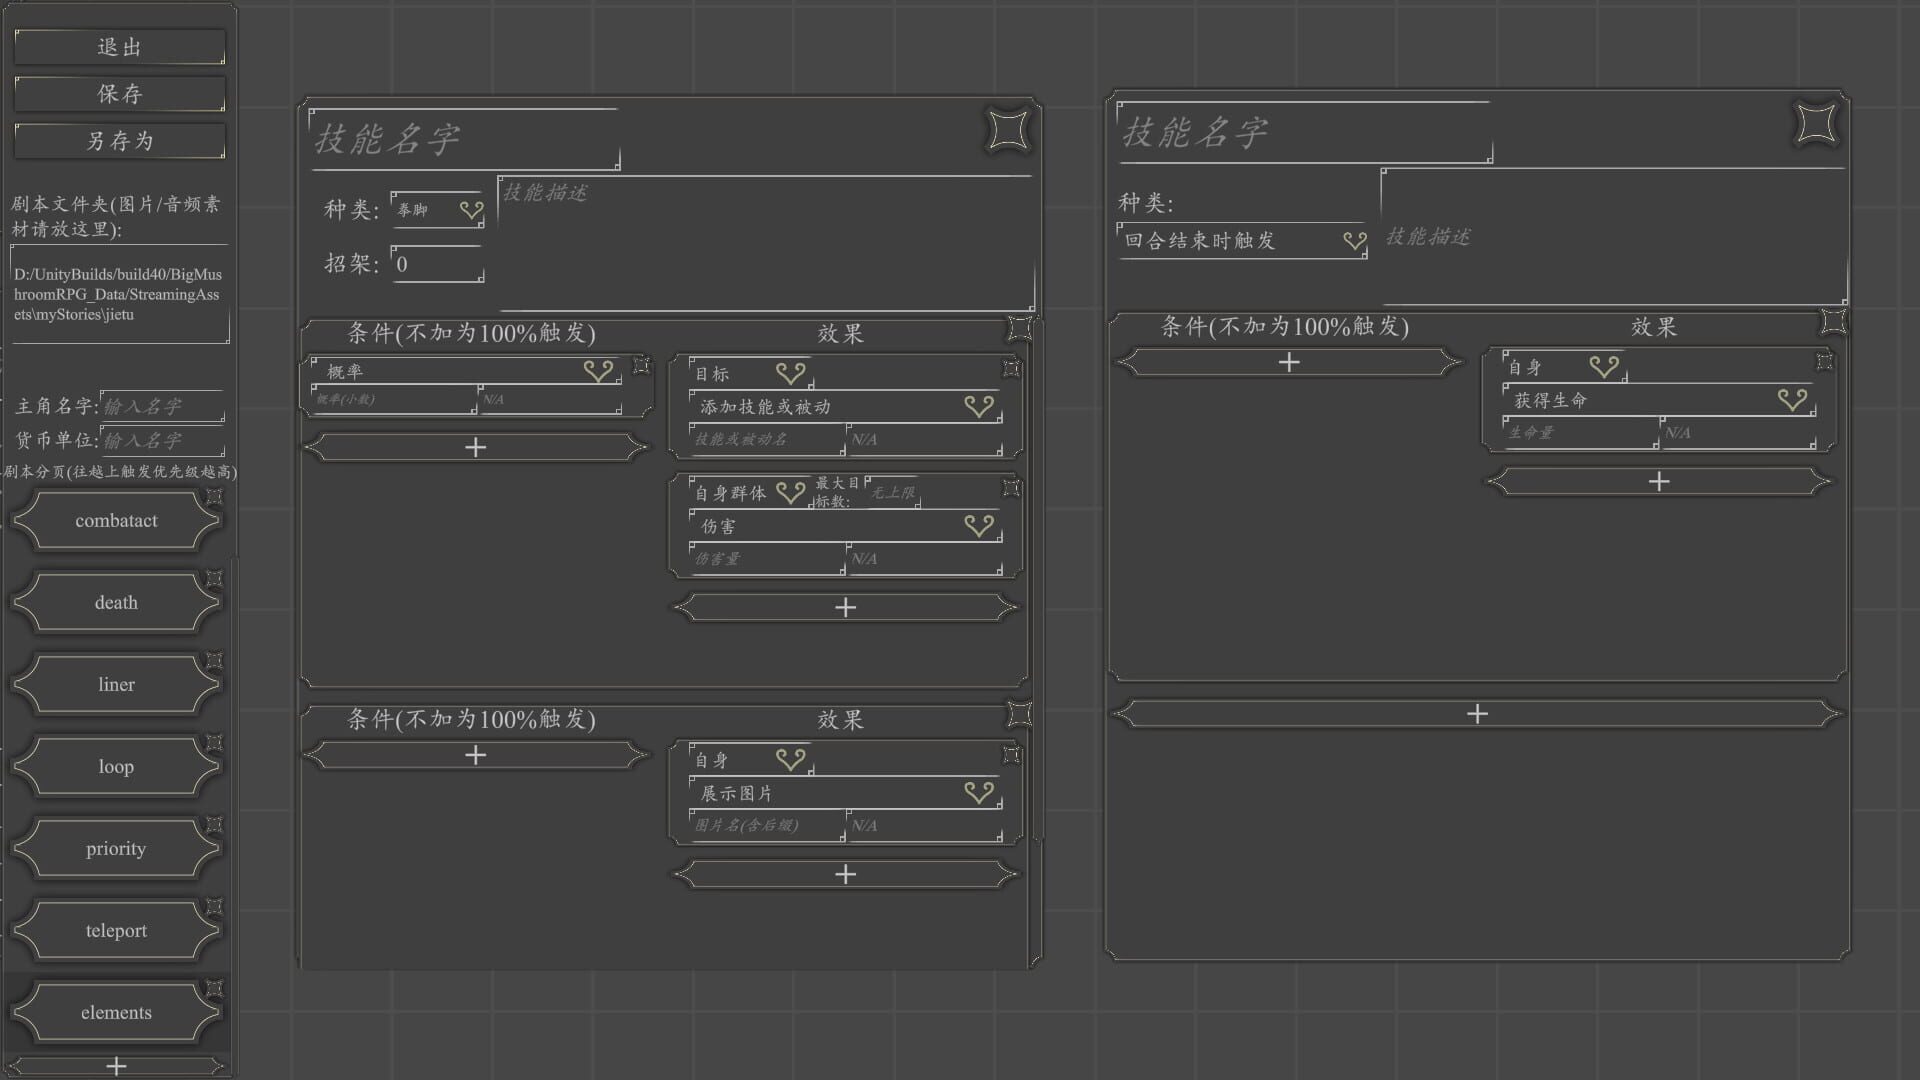1920x1080 pixels.
Task: Add a new block at the bottom of the right skill
Action: [x=1477, y=714]
